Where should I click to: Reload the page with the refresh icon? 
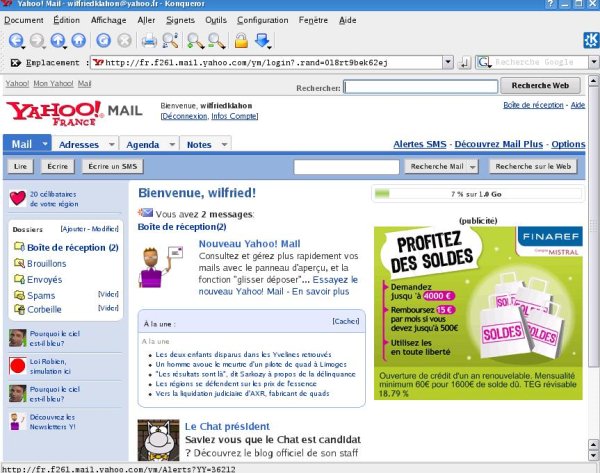(x=103, y=40)
